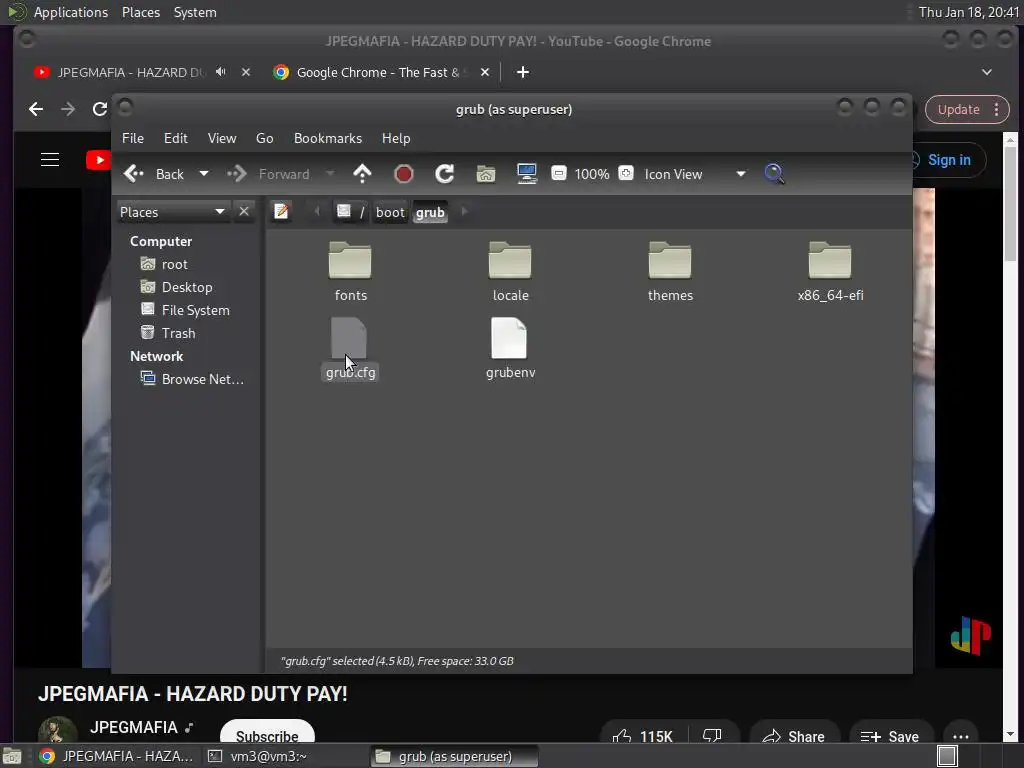This screenshot has width=1024, height=768.
Task: Open the Computer location icon
Action: [526, 174]
